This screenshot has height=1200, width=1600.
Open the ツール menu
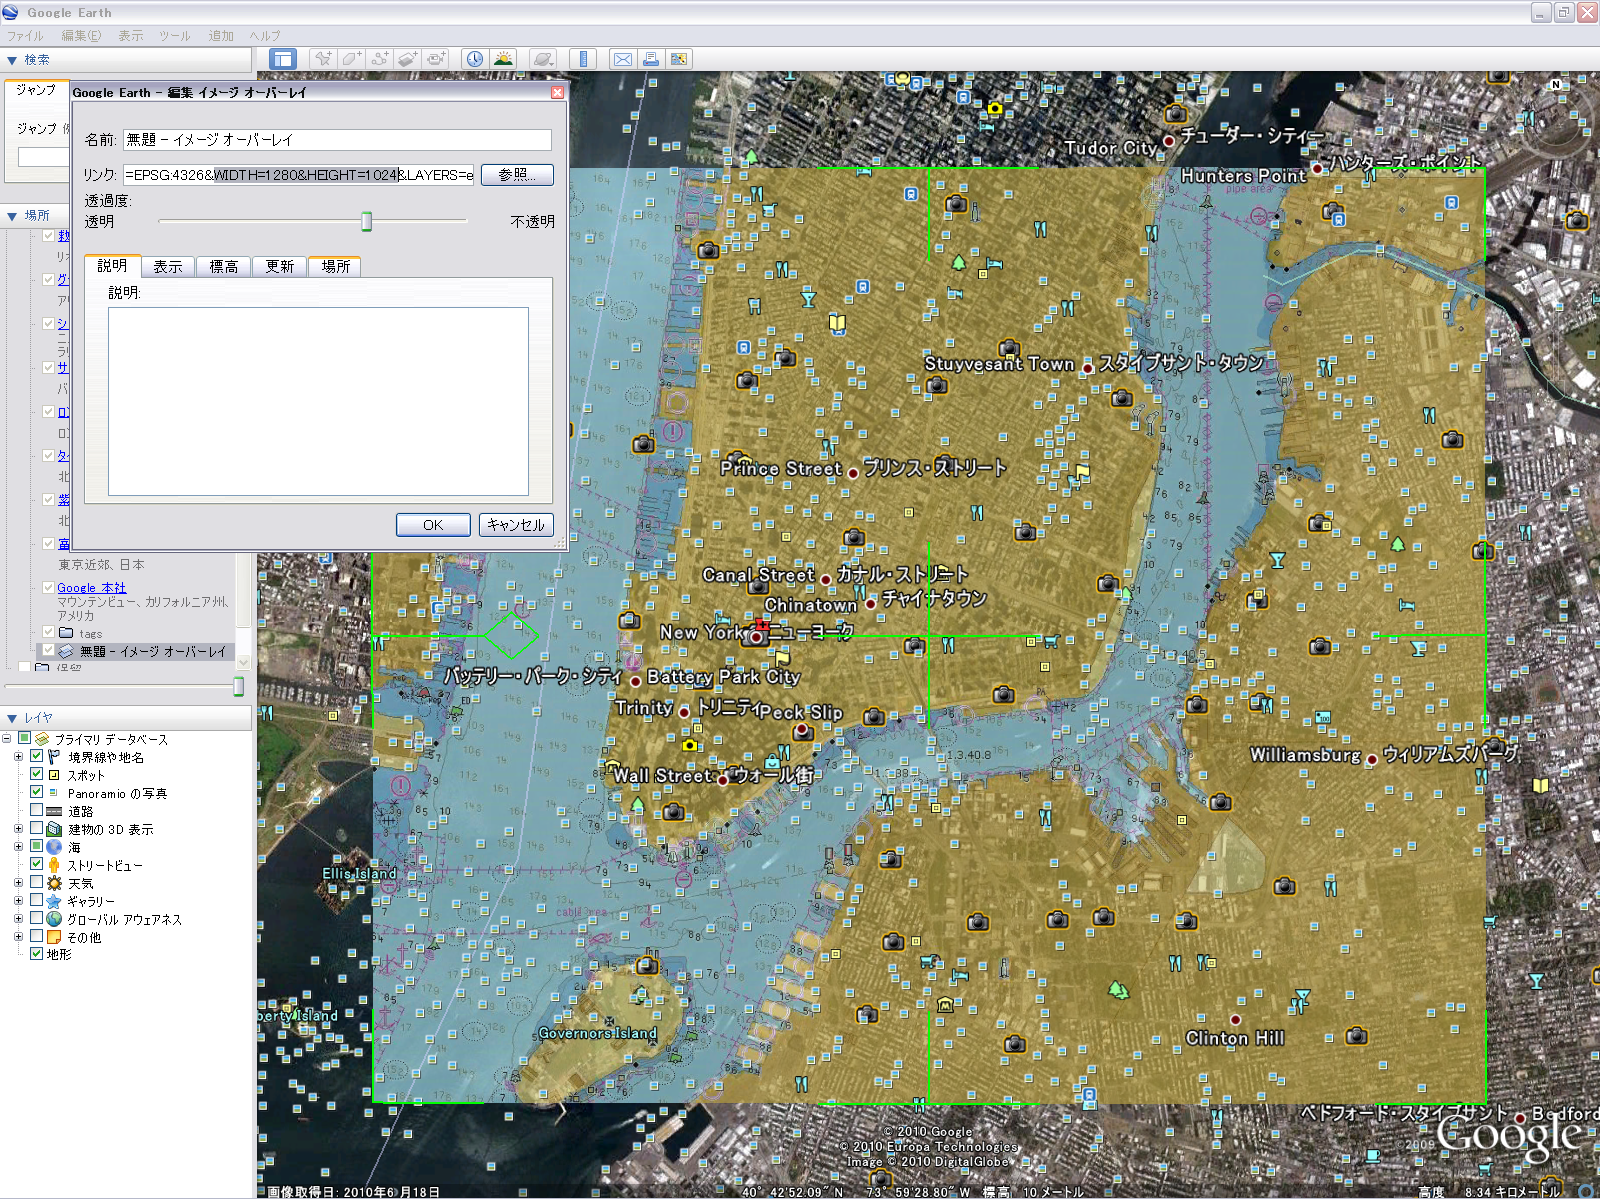pos(174,36)
